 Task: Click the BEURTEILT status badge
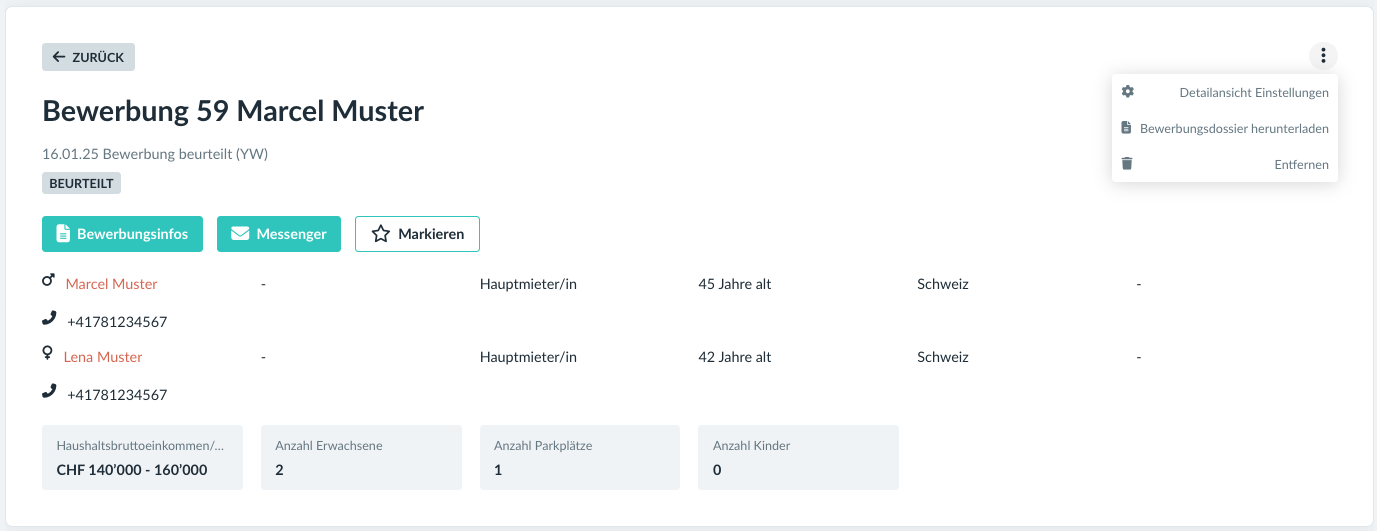[x=81, y=183]
